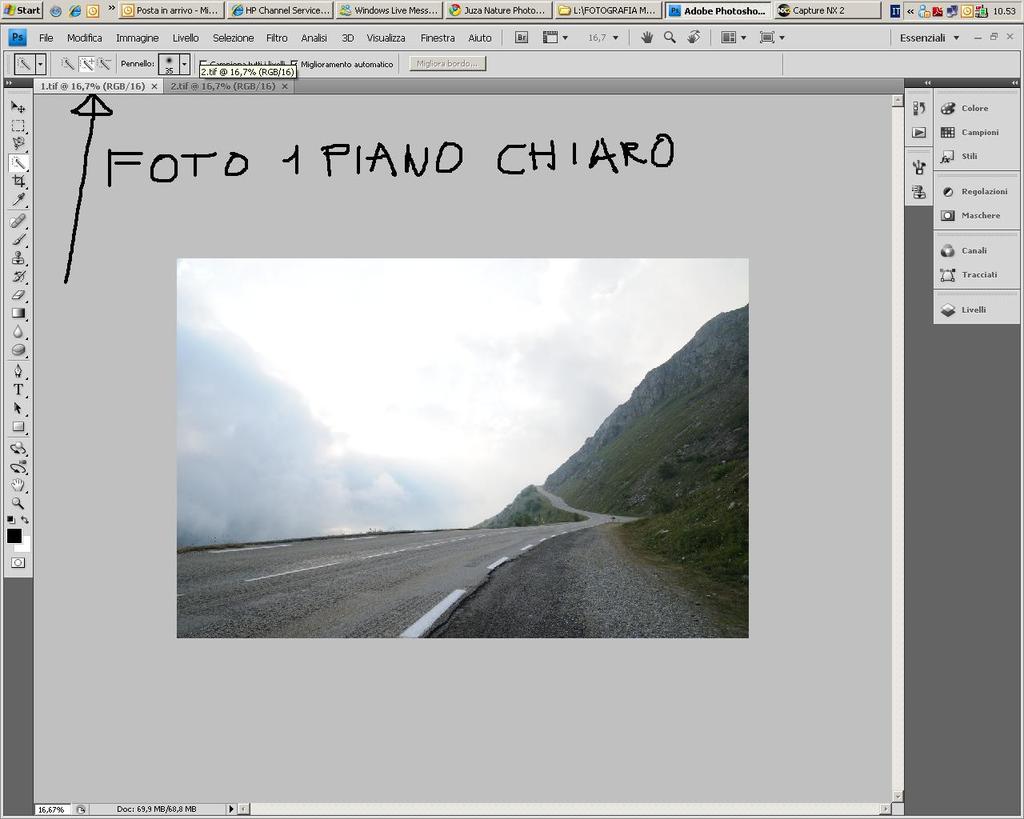Click the 16,67% zoom field in status bar

click(51, 809)
